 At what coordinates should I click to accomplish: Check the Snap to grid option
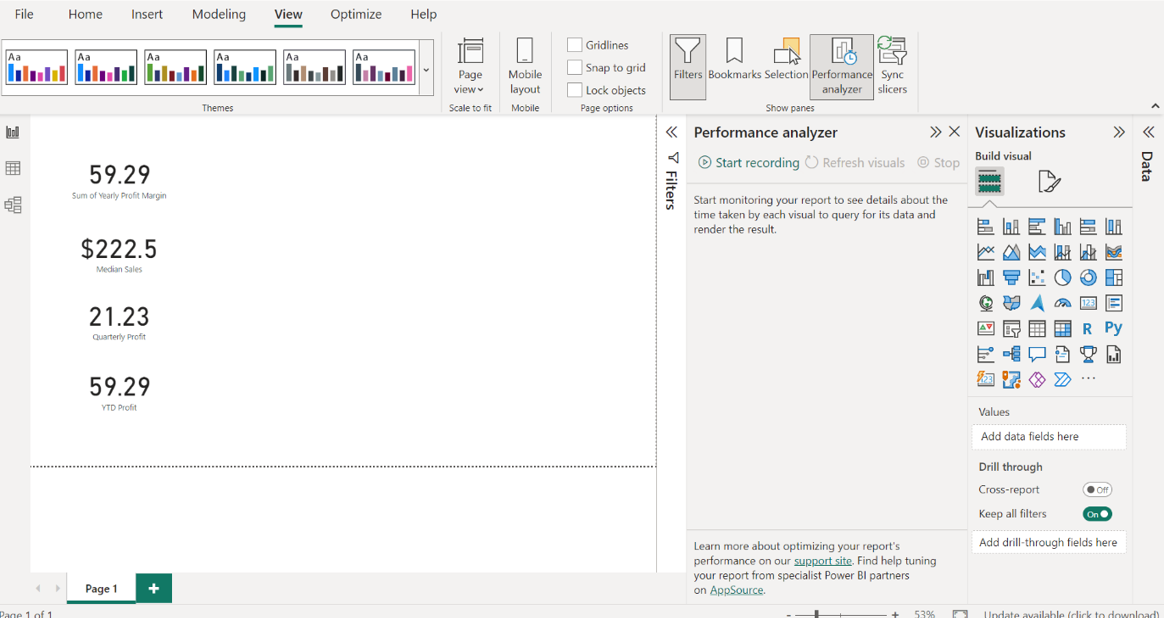tap(575, 67)
